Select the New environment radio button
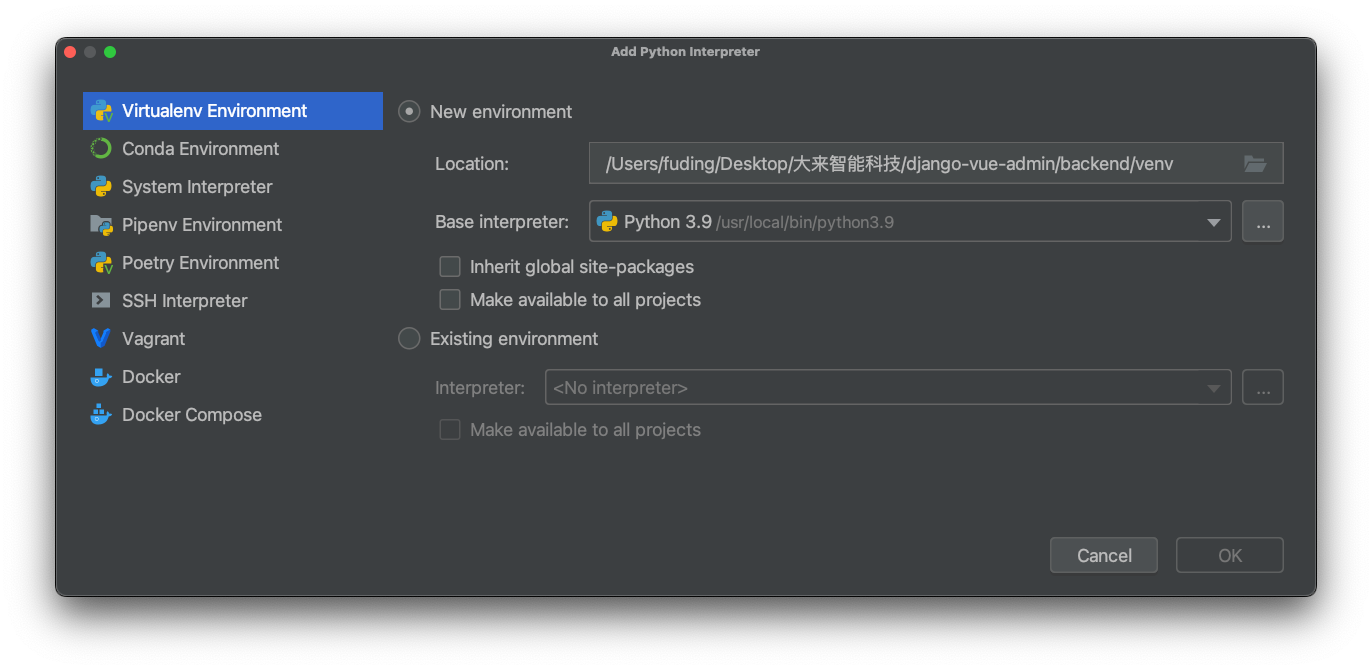Image resolution: width=1372 pixels, height=670 pixels. tap(409, 112)
